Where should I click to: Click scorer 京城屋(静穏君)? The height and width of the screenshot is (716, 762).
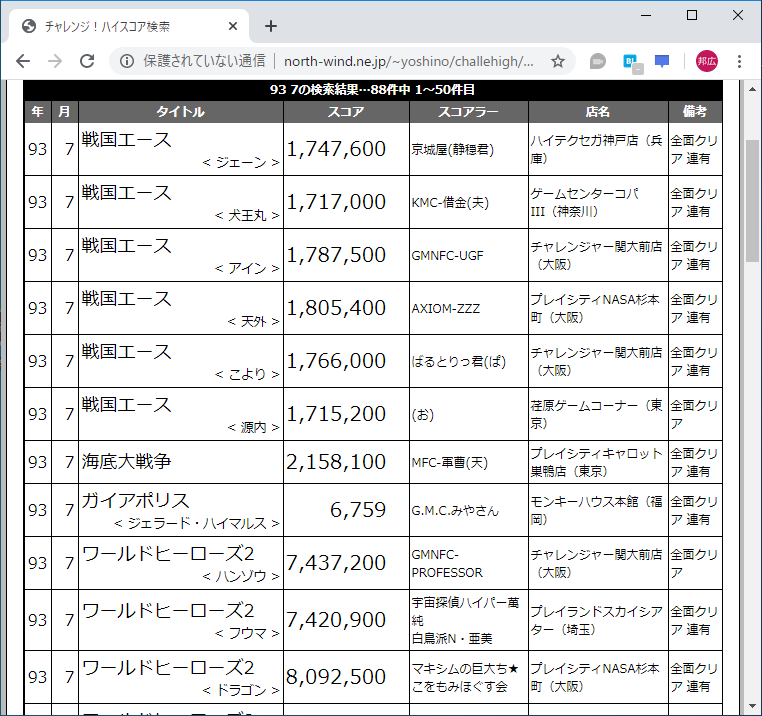pyautogui.click(x=452, y=150)
